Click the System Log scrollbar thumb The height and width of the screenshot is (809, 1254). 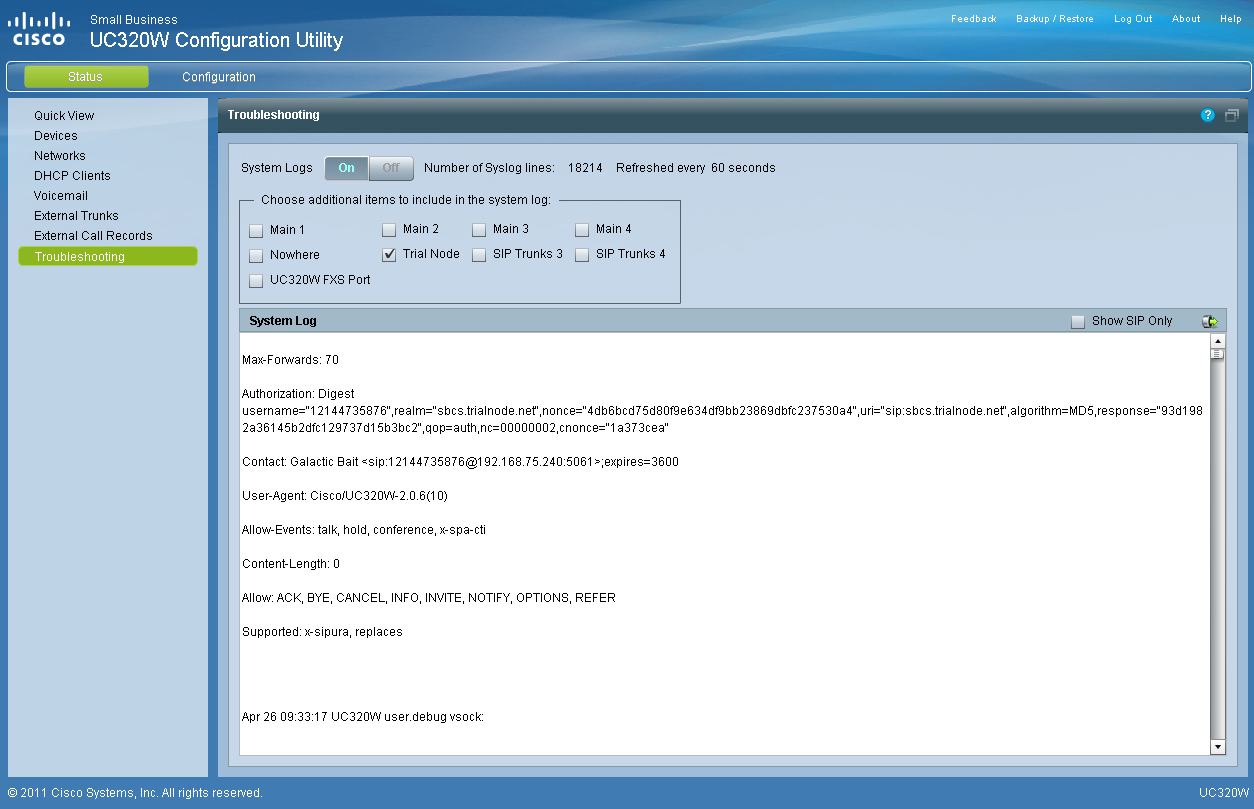[1217, 354]
